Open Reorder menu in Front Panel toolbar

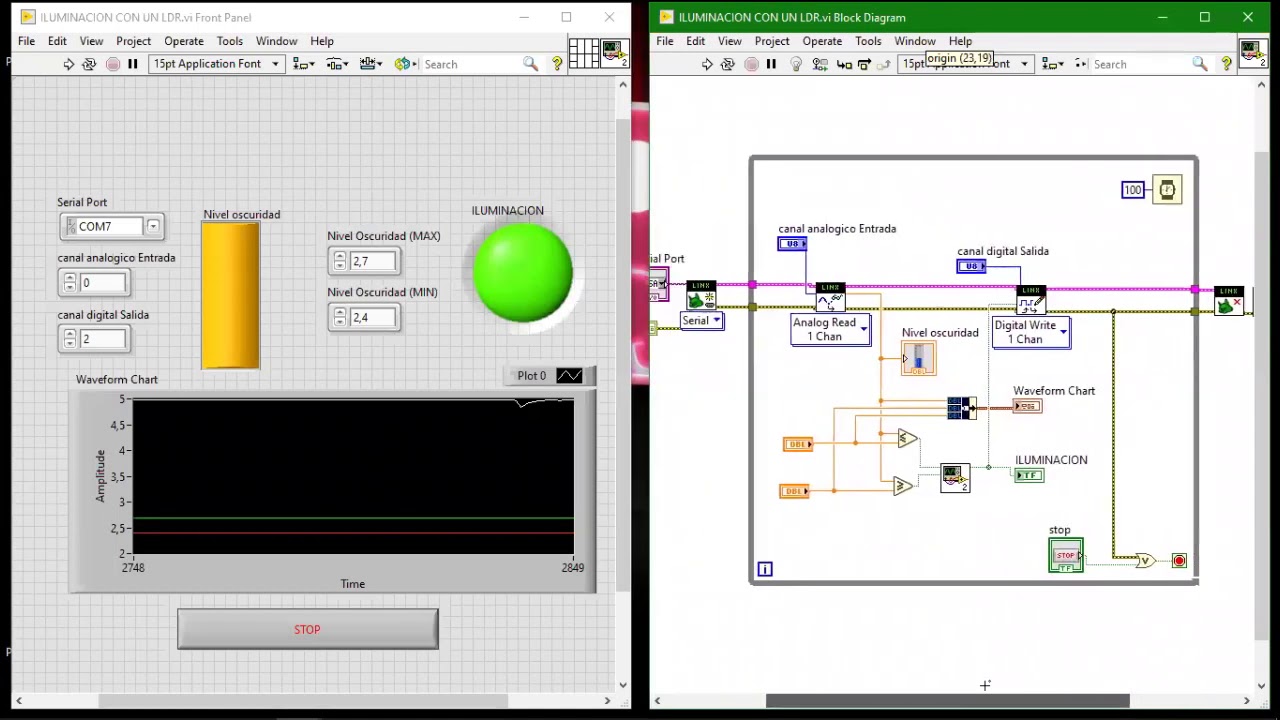click(404, 64)
